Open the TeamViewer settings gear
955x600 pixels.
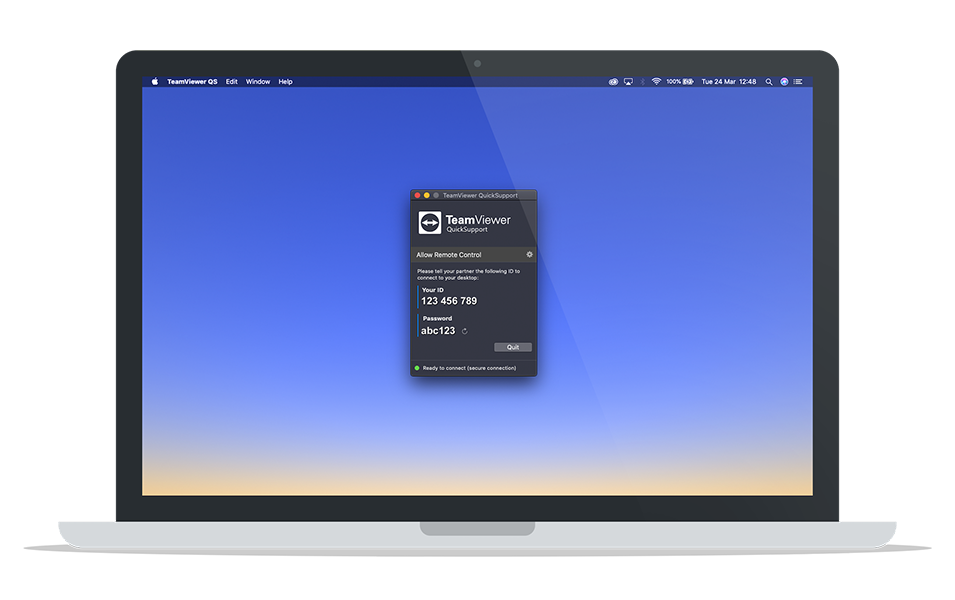click(x=529, y=255)
